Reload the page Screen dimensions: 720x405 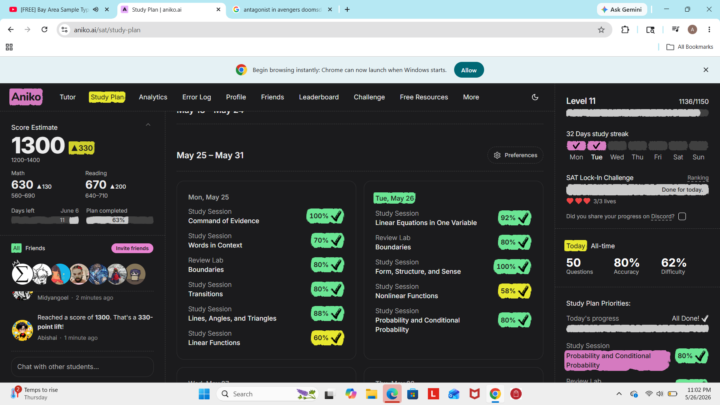pyautogui.click(x=45, y=30)
